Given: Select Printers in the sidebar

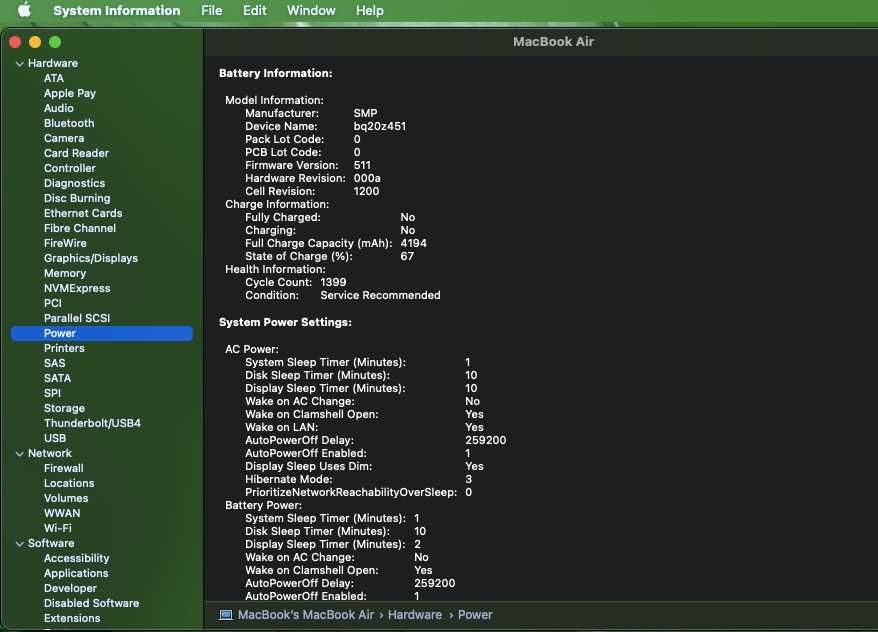Looking at the screenshot, I should pos(64,348).
